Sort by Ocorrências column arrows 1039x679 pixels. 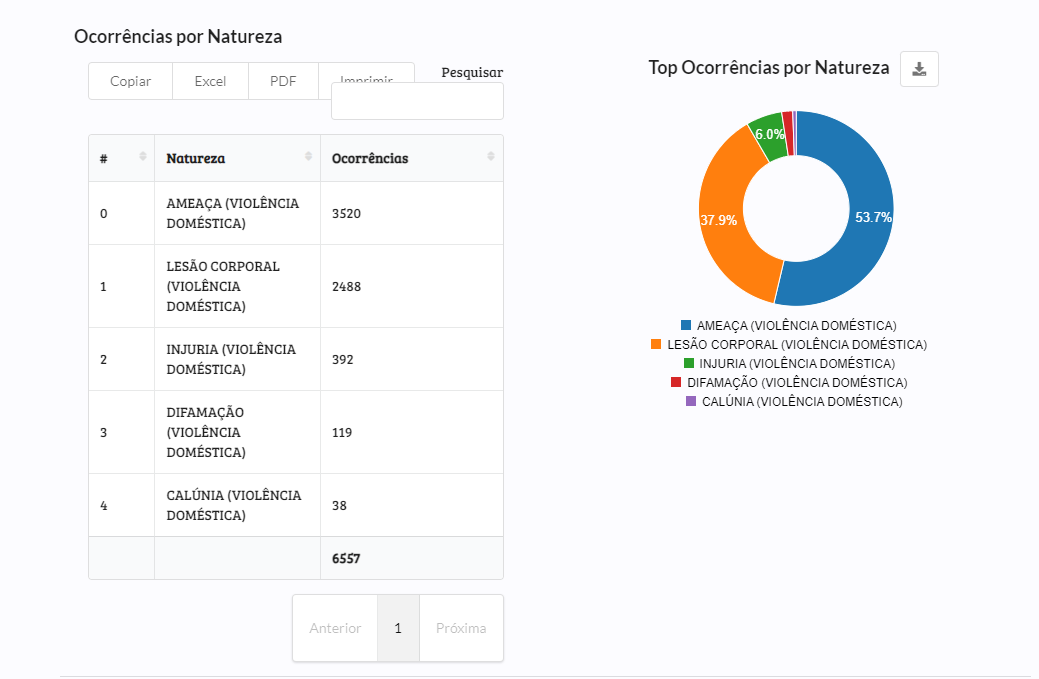click(x=490, y=157)
